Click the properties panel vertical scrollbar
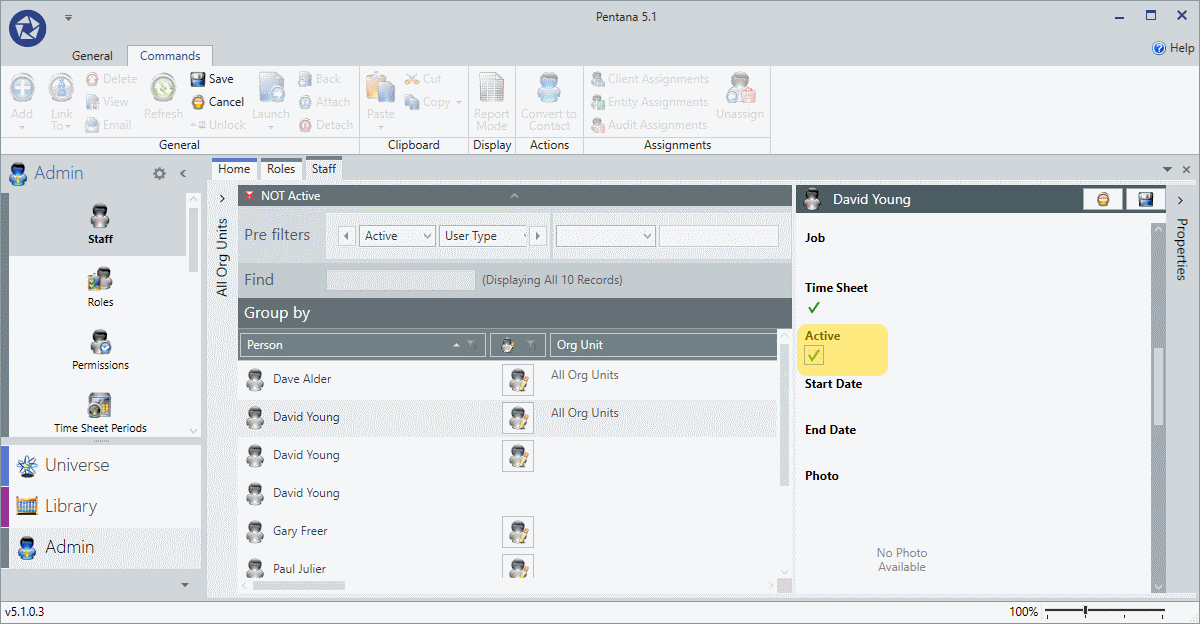The height and width of the screenshot is (624, 1200). pyautogui.click(x=1158, y=386)
